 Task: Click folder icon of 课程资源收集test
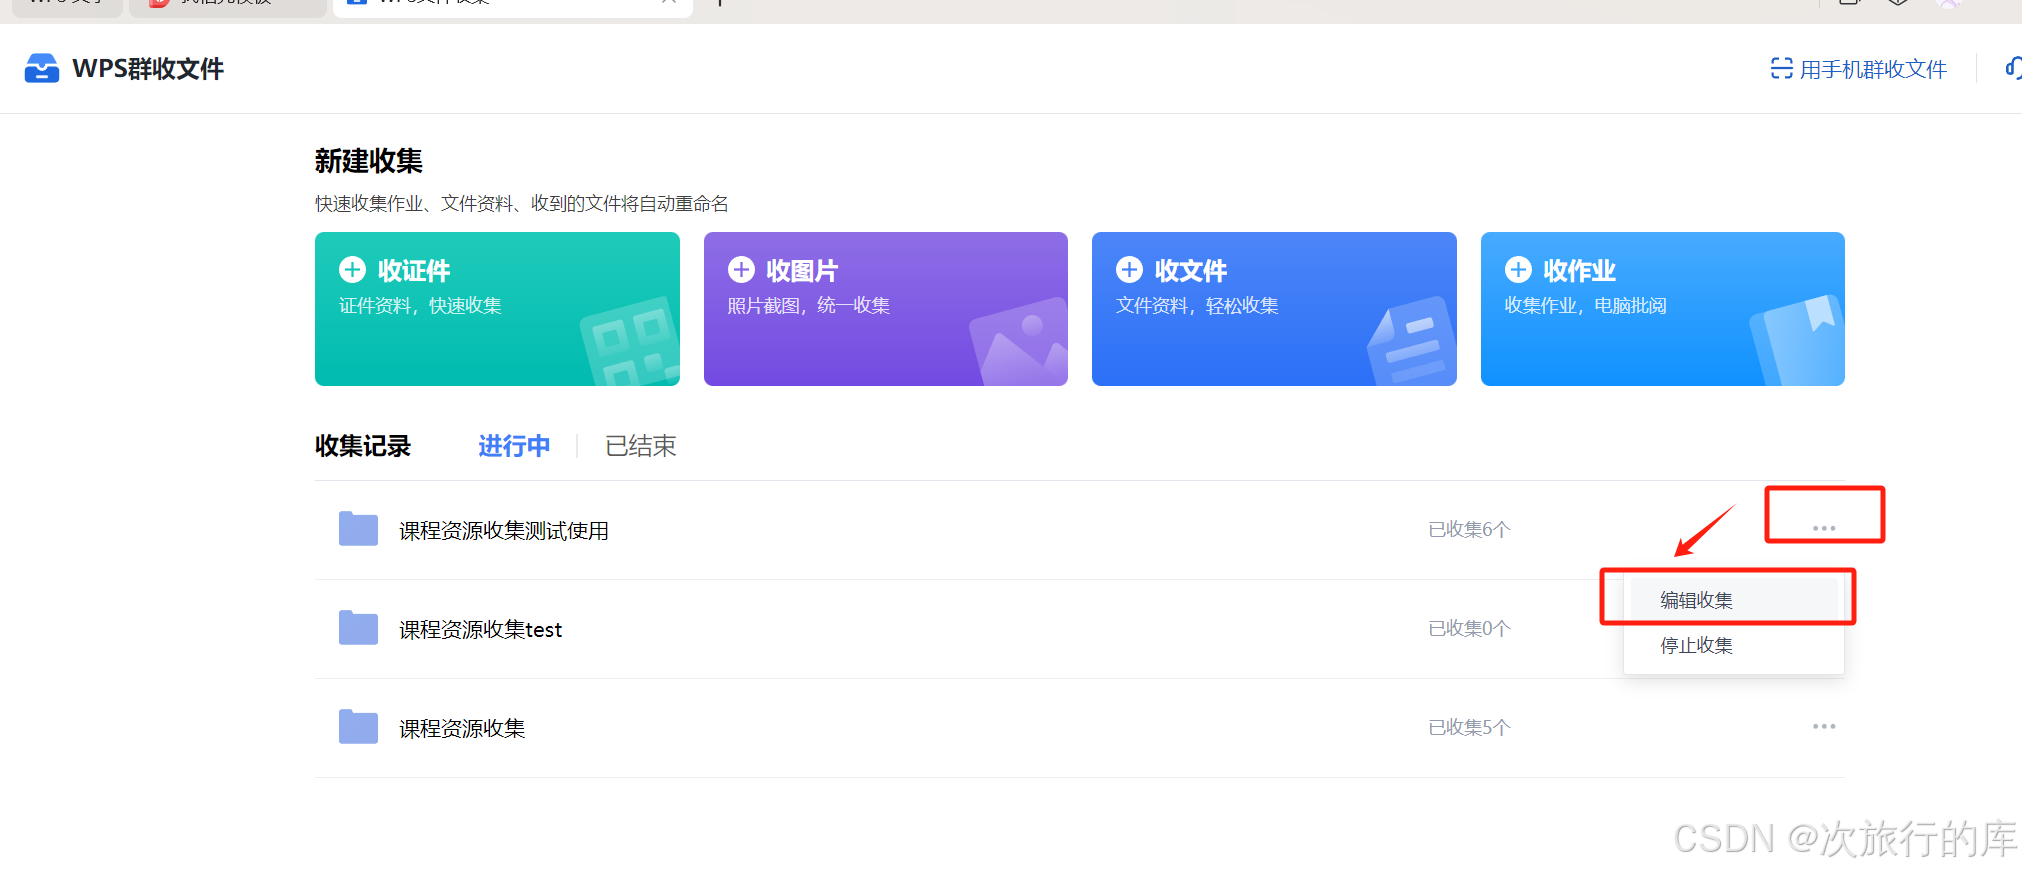358,627
